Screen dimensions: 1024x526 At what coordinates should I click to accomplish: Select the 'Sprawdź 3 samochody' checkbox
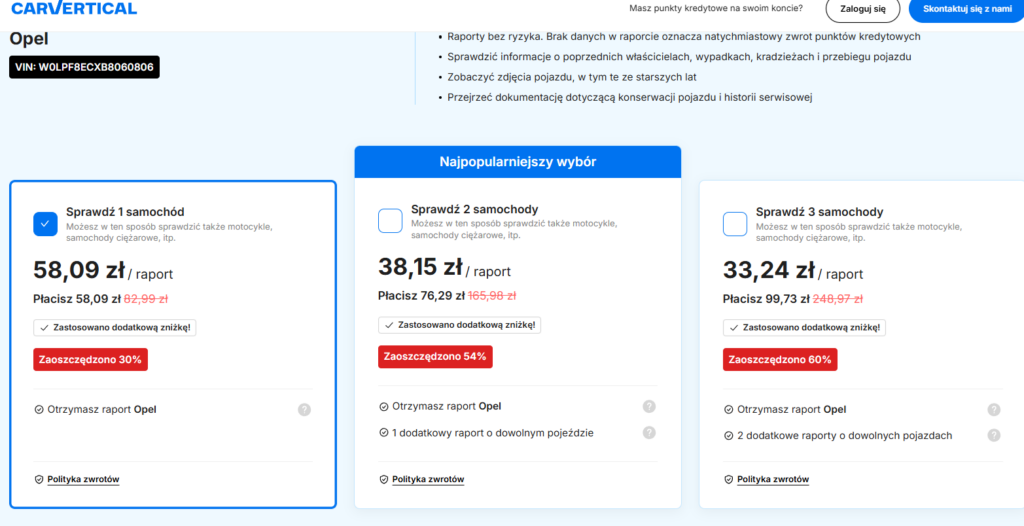[x=735, y=224]
